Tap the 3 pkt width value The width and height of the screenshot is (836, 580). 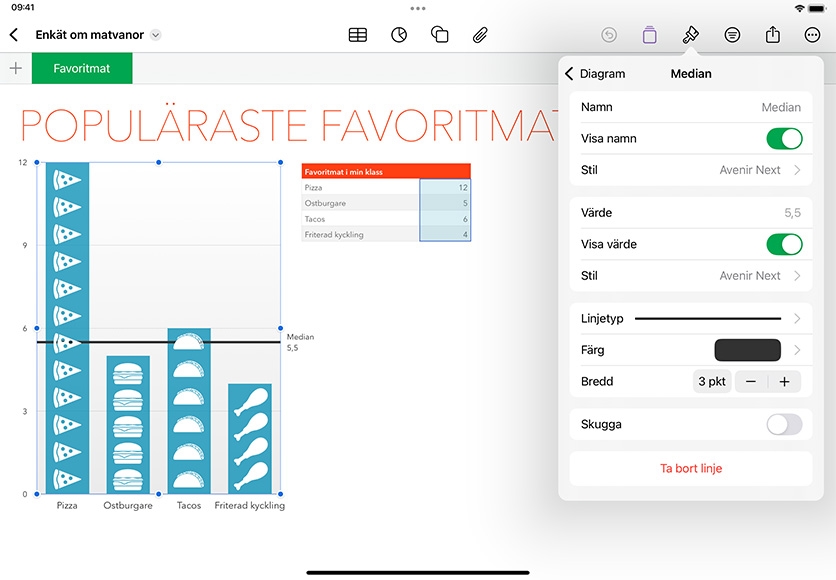(712, 382)
